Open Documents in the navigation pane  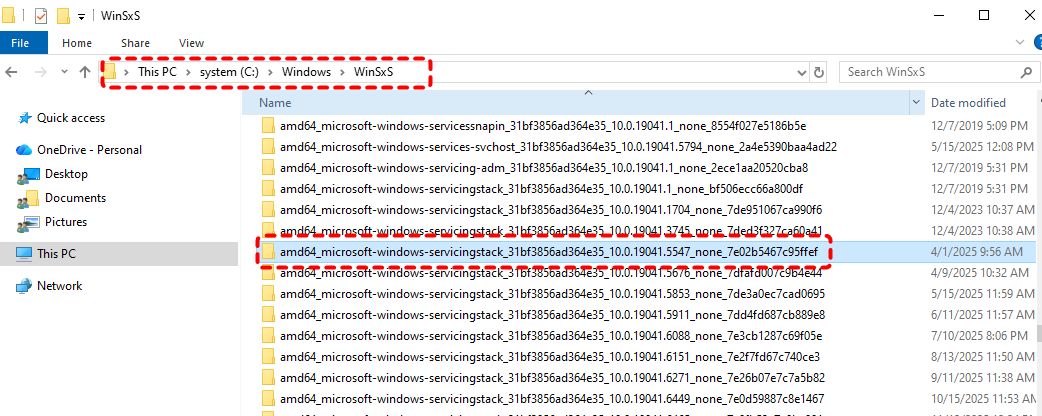pyautogui.click(x=75, y=198)
